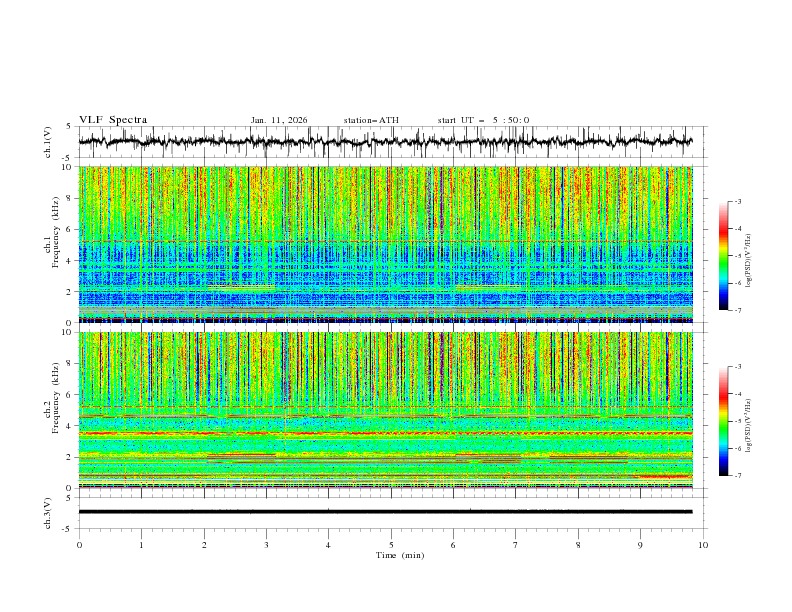The width and height of the screenshot is (792, 612).
Task: Click time axis tick label "9"
Action: pyautogui.click(x=640, y=545)
